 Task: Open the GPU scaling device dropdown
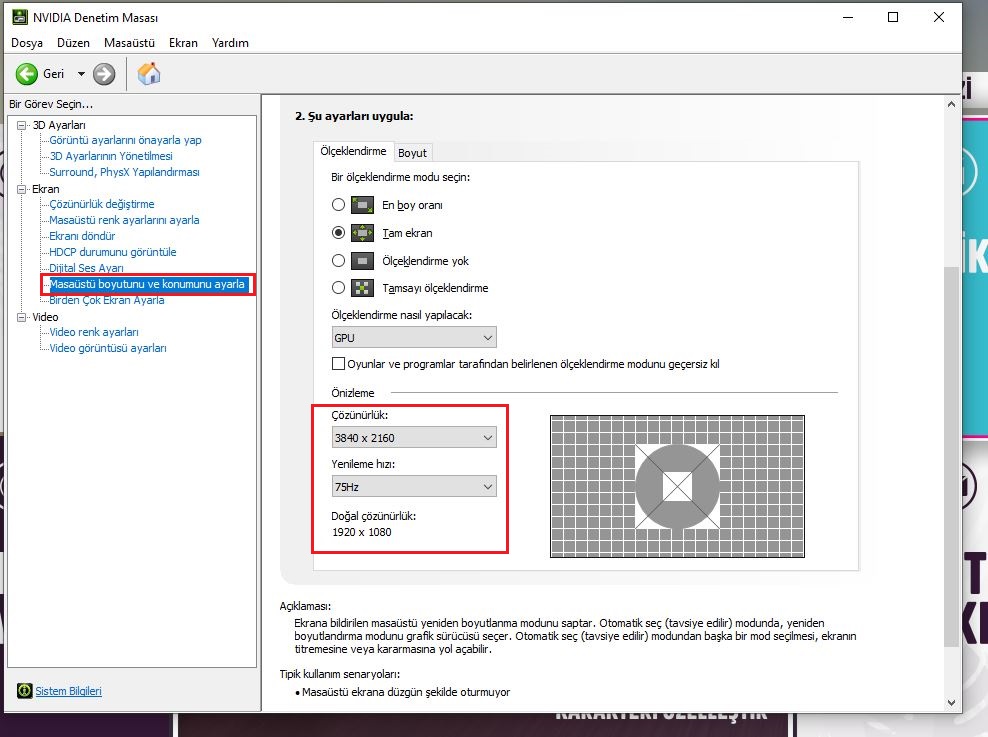414,337
